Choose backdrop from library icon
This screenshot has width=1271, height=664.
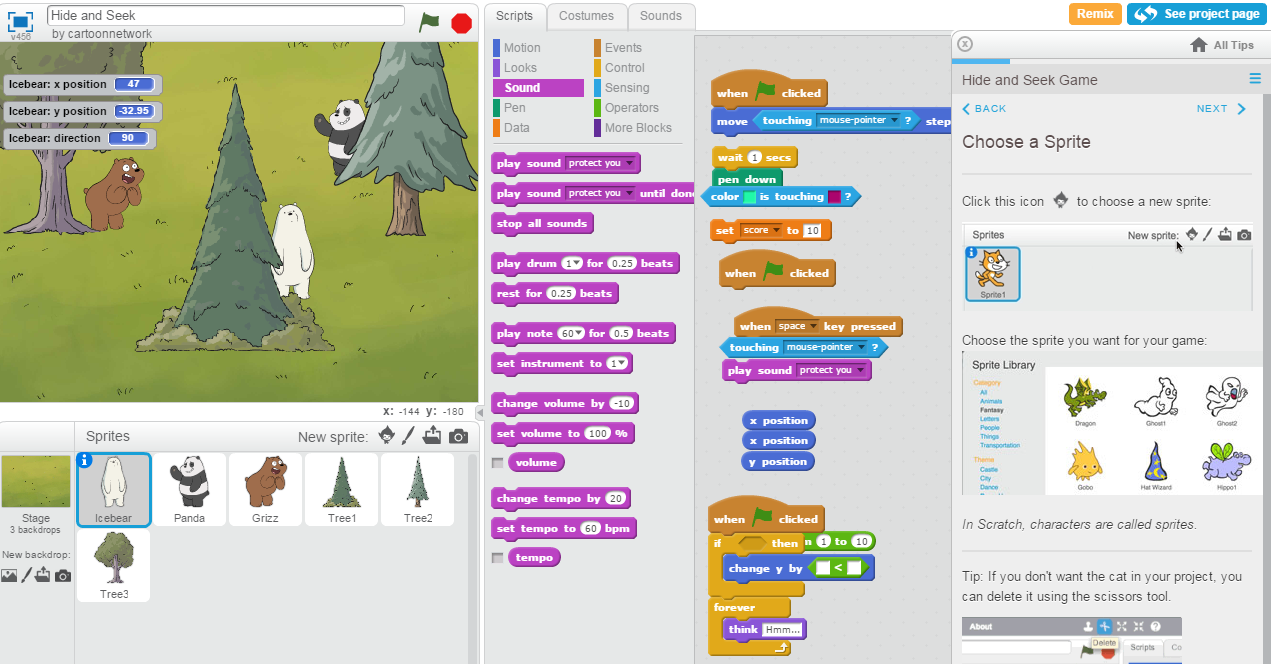click(9, 575)
